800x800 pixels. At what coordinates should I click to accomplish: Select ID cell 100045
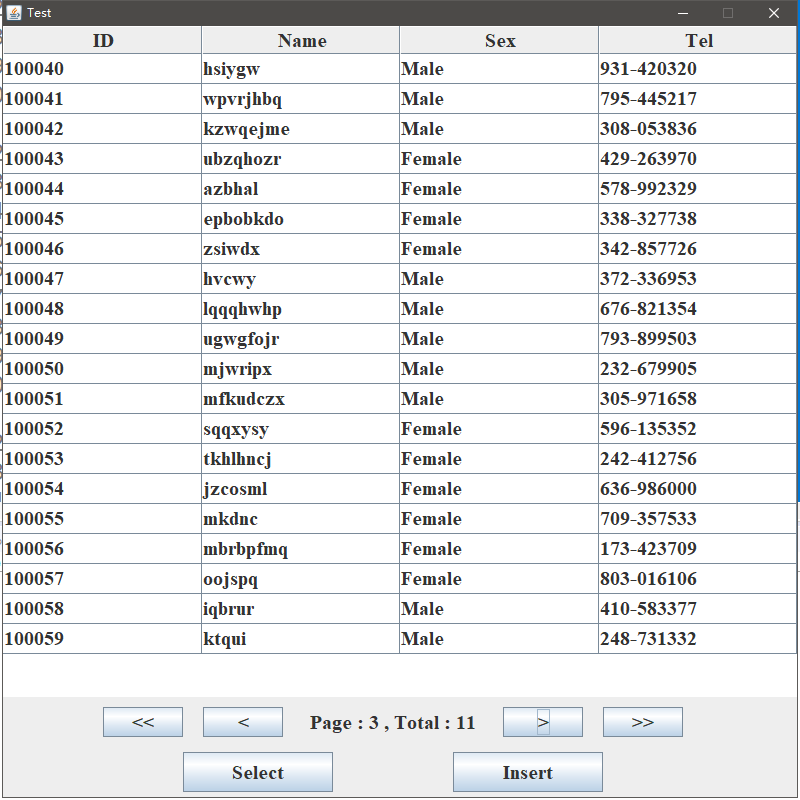click(x=102, y=219)
